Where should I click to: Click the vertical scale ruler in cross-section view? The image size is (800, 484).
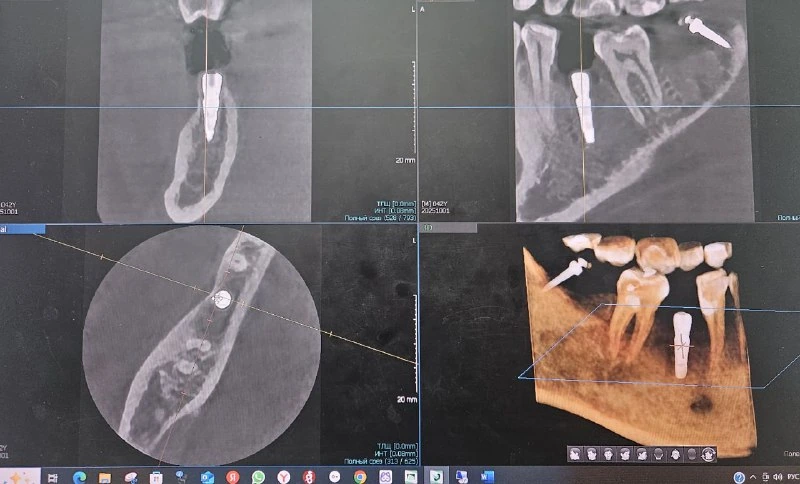coord(413,107)
